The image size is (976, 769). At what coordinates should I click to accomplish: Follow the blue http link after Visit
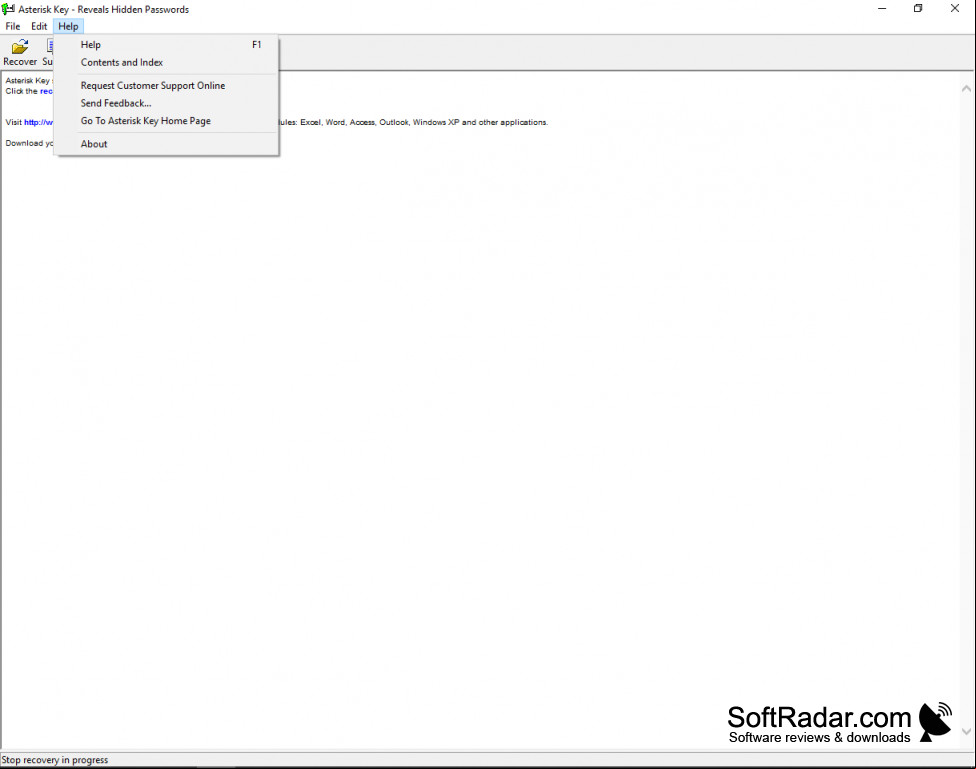coord(39,122)
